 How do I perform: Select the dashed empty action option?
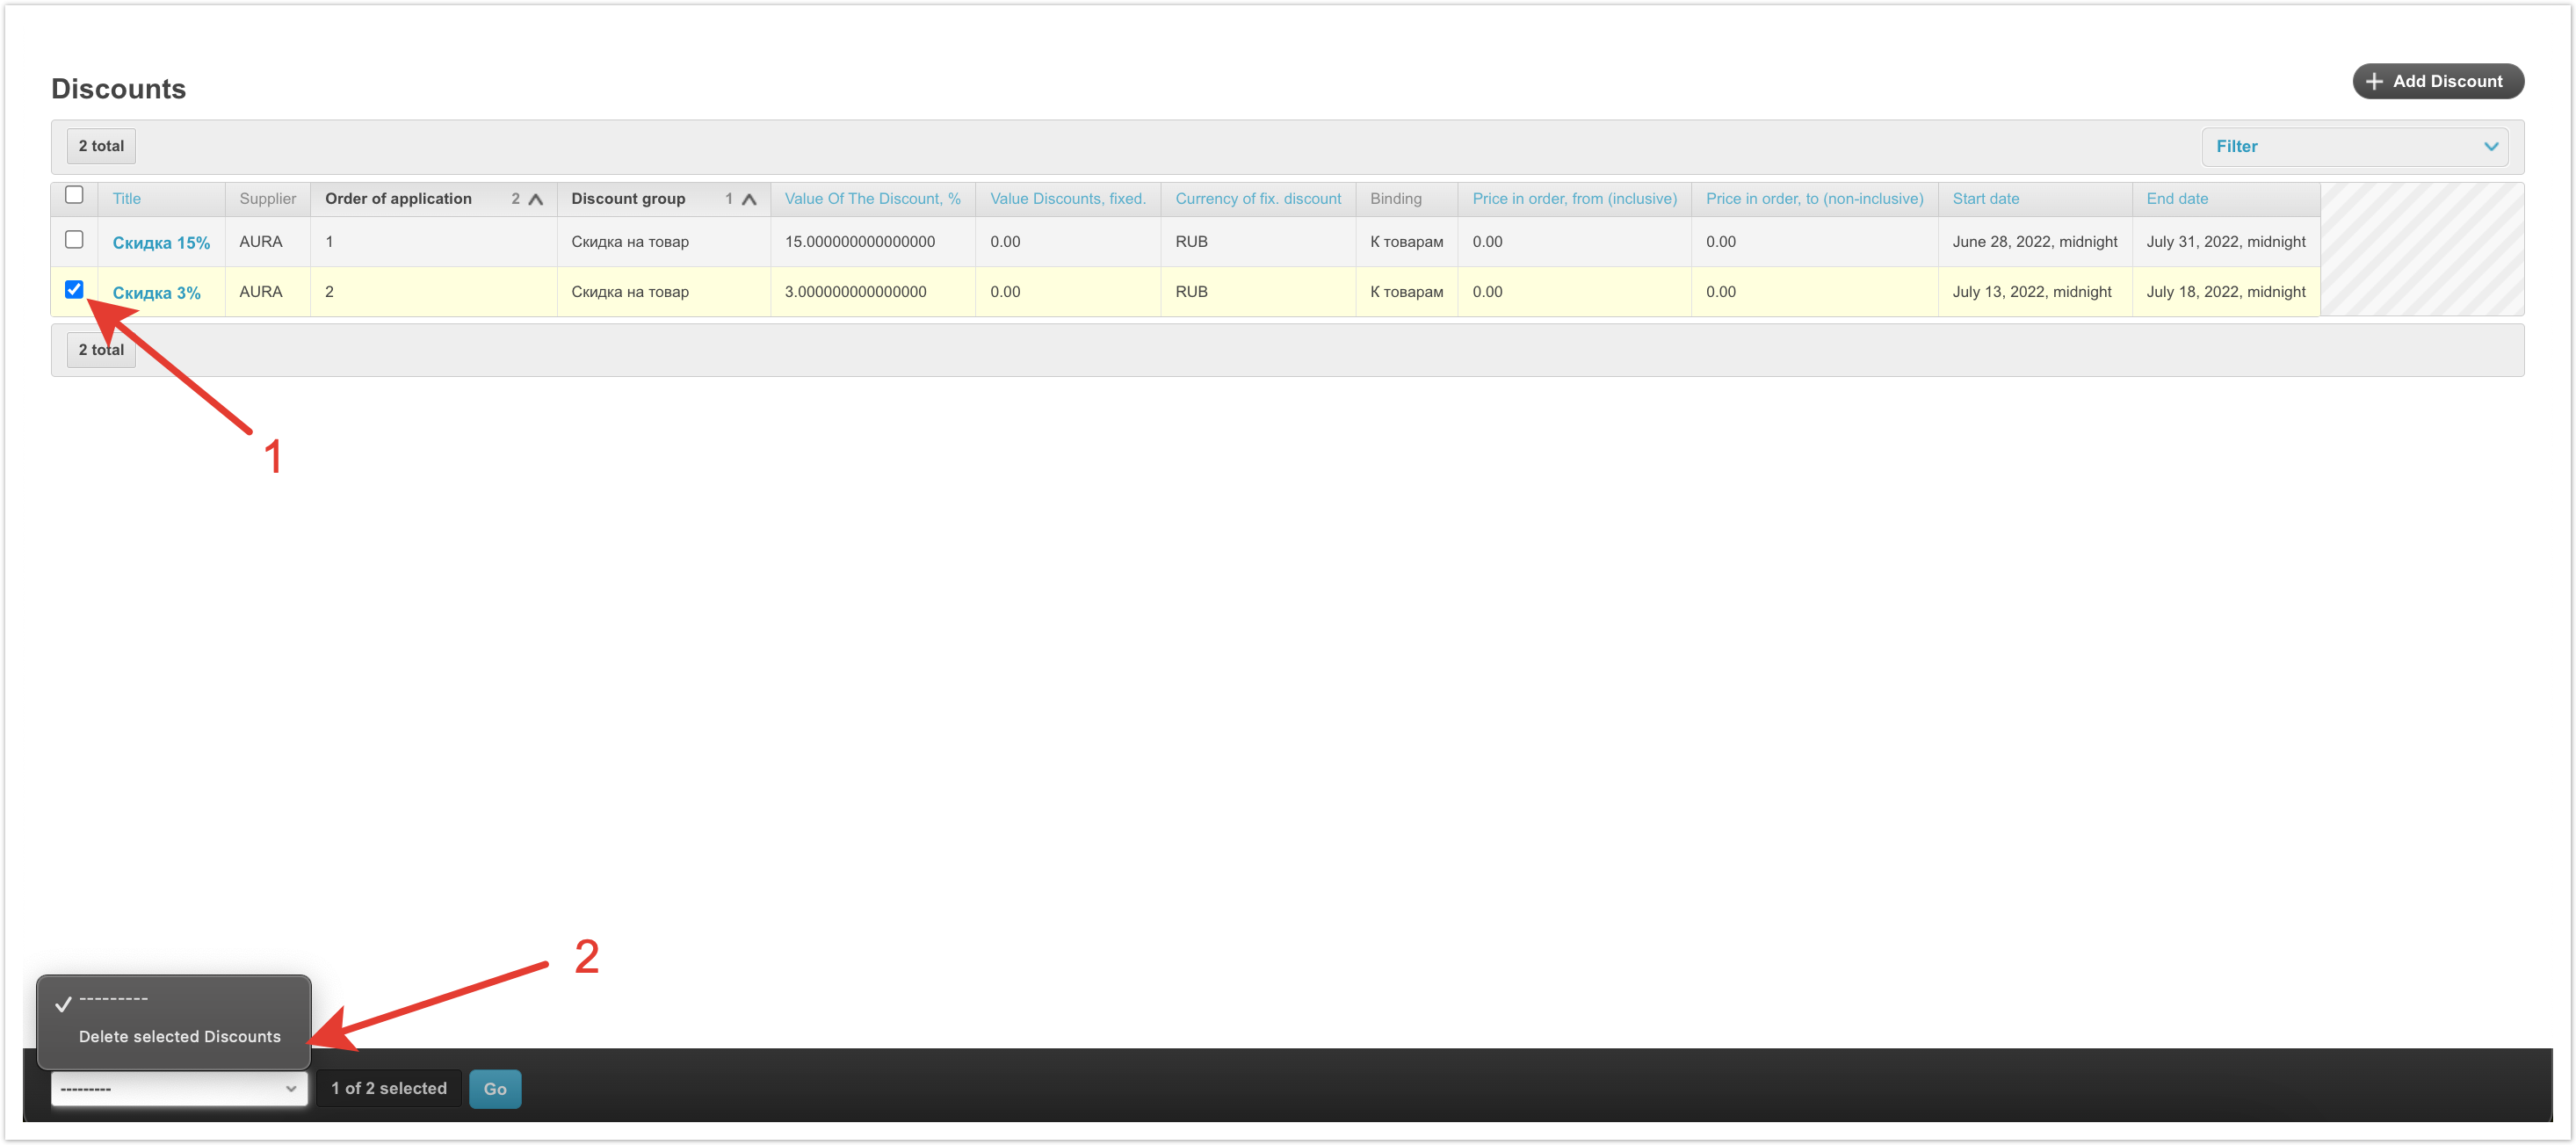(114, 999)
